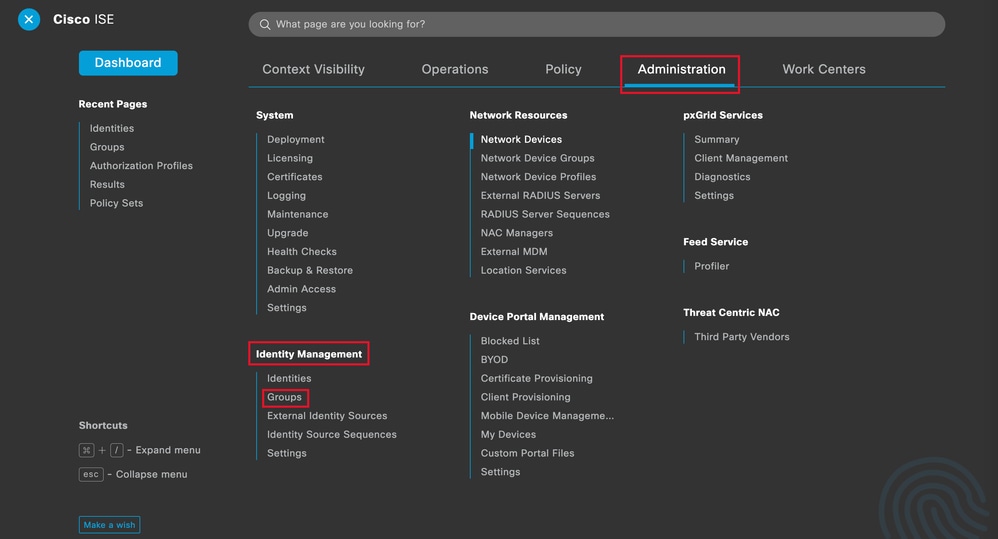
Task: Open Settings under Device Portal Management
Action: tap(500, 472)
